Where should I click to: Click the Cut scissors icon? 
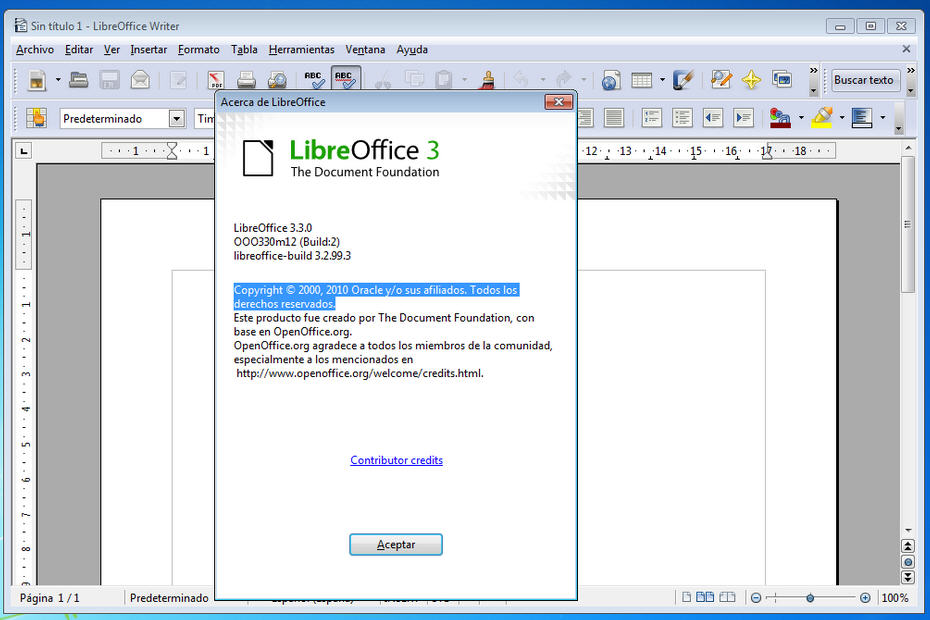(x=383, y=81)
